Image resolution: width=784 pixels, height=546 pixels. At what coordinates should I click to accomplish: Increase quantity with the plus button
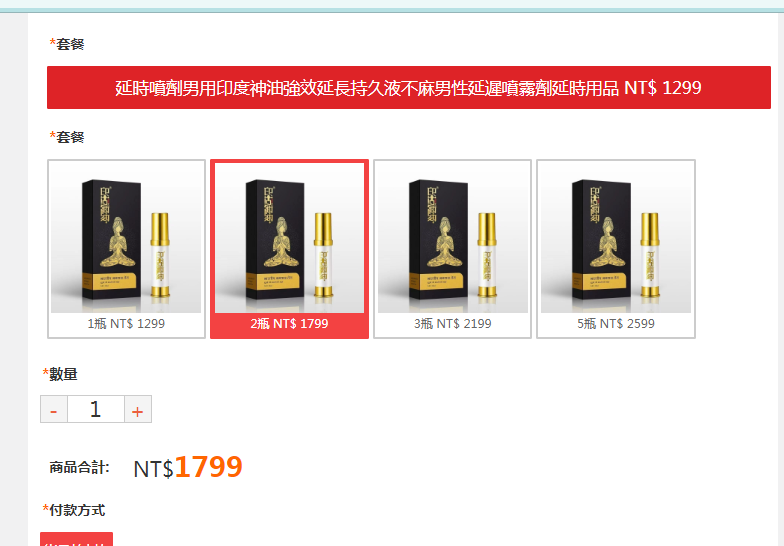tap(138, 410)
